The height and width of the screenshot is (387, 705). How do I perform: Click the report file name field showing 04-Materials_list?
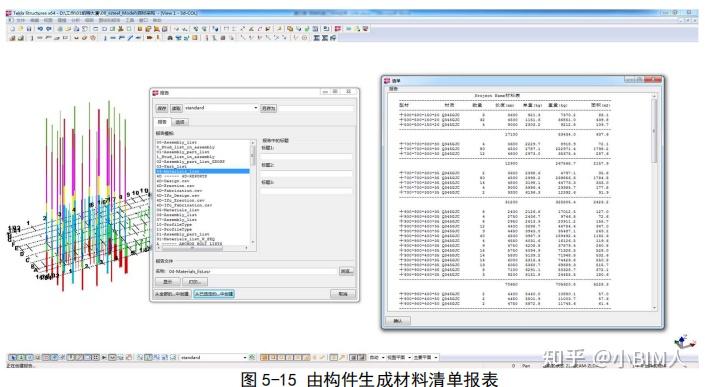pos(252,271)
